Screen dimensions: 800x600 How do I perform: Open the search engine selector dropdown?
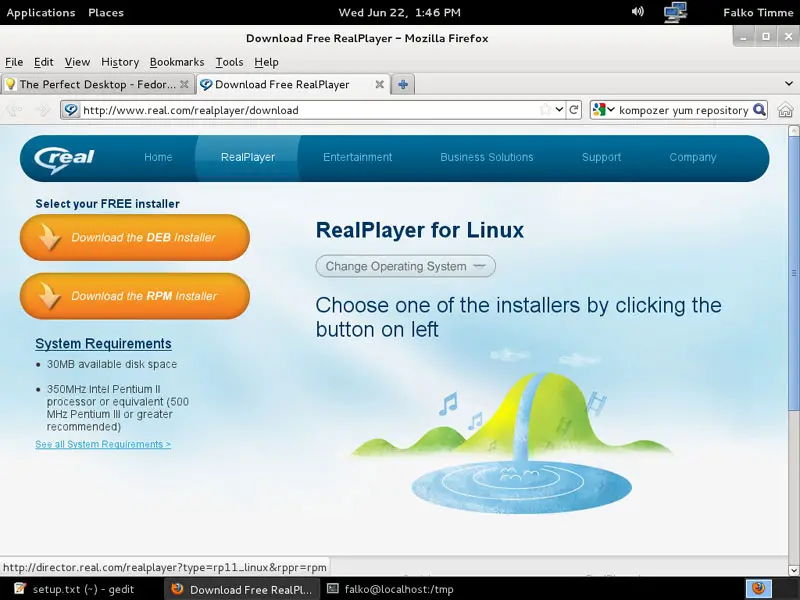click(x=604, y=110)
